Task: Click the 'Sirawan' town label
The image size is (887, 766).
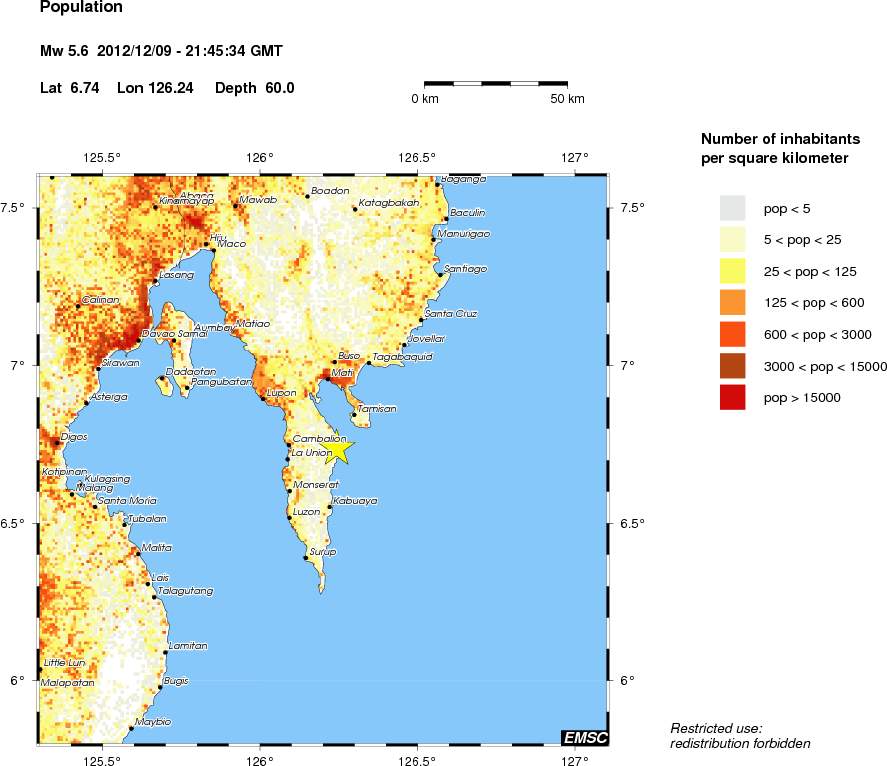Action: pos(120,363)
